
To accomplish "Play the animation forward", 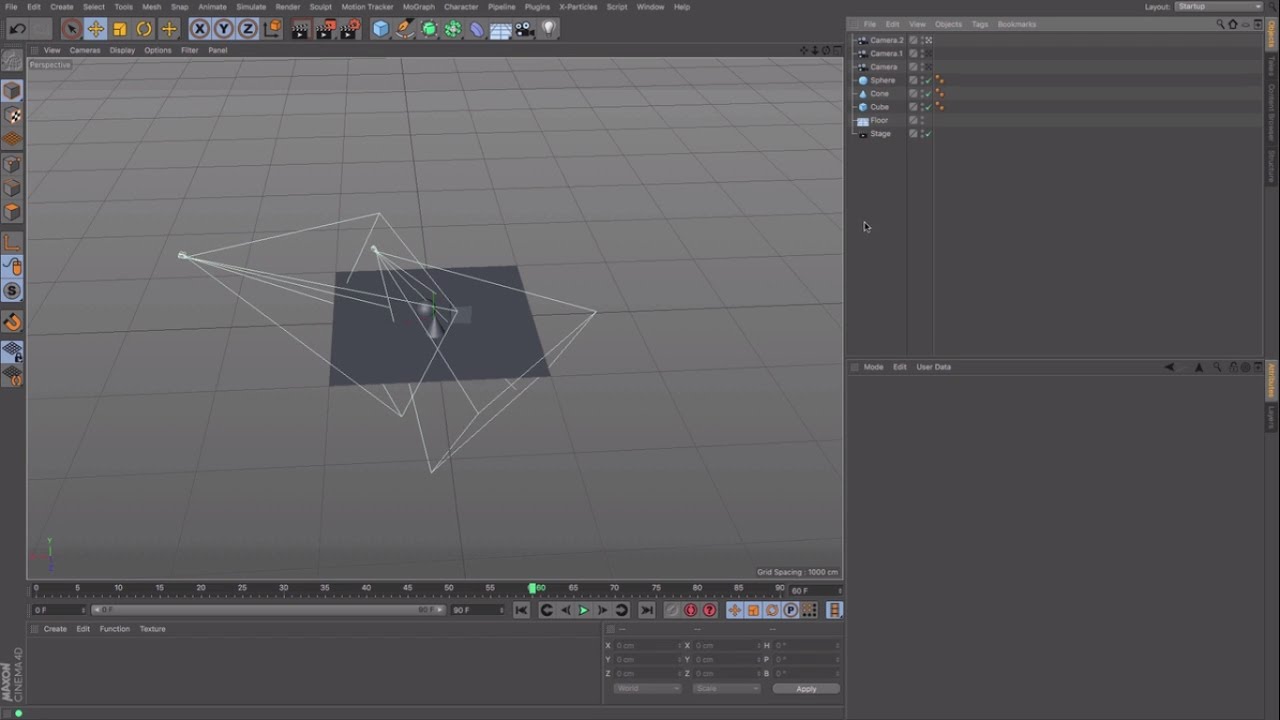I will point(584,610).
